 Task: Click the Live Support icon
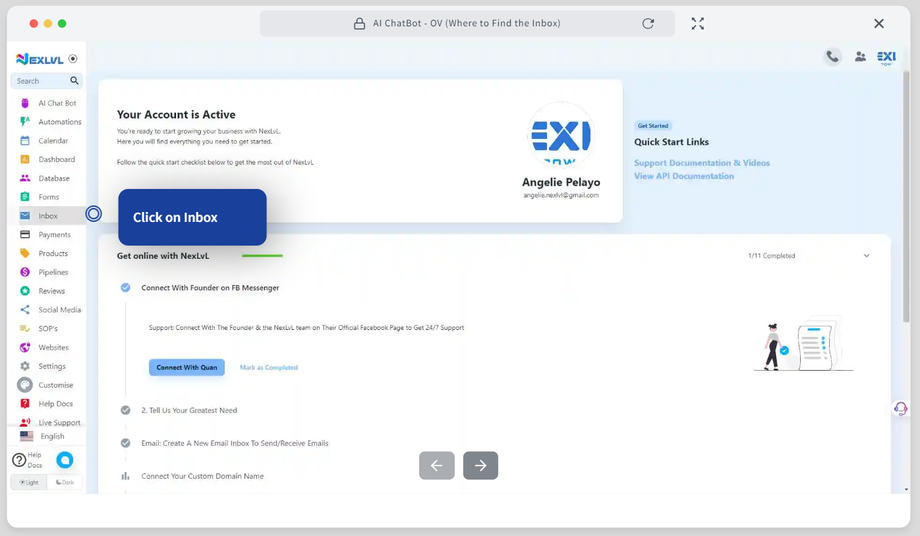pos(25,422)
